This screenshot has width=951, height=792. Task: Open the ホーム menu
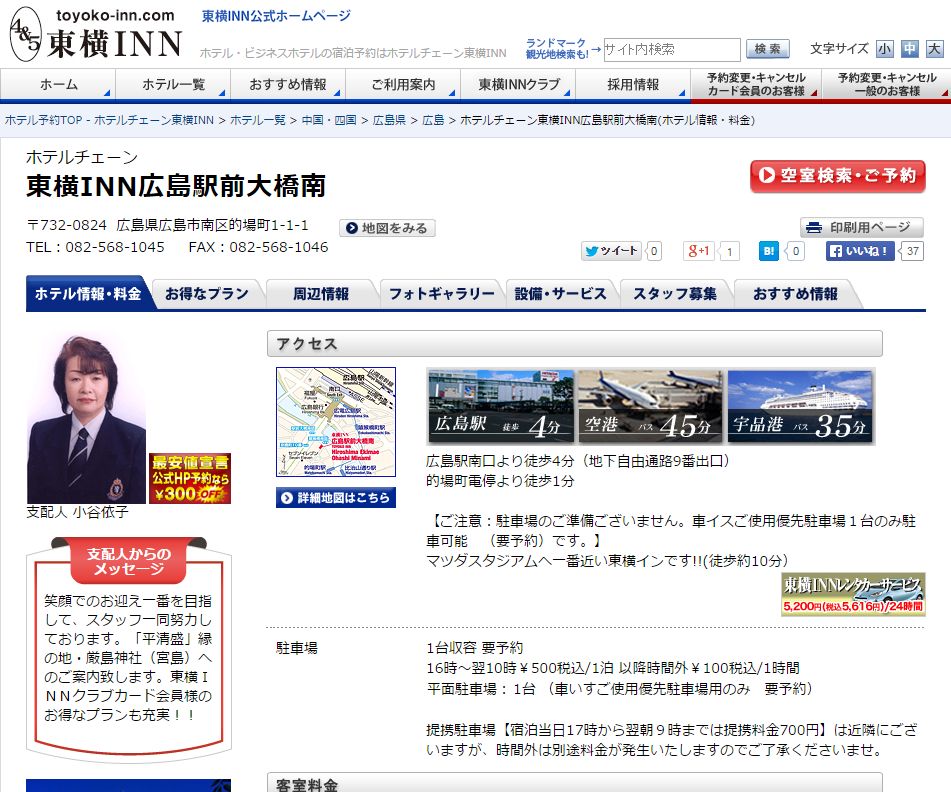58,84
